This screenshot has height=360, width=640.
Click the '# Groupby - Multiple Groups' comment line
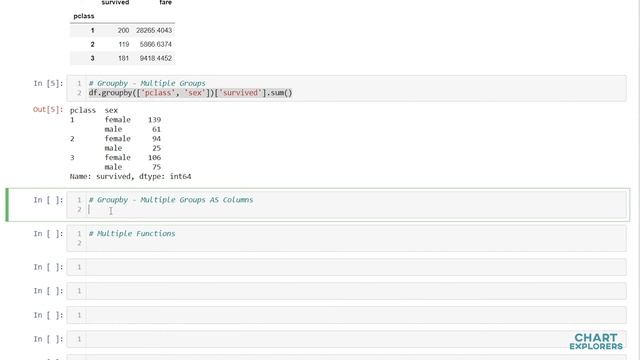pos(147,83)
